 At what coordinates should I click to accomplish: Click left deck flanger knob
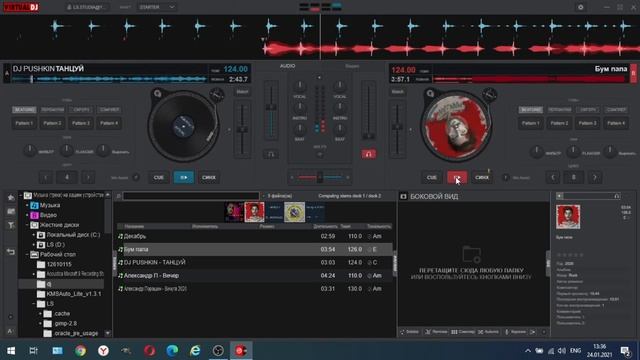coord(67,150)
